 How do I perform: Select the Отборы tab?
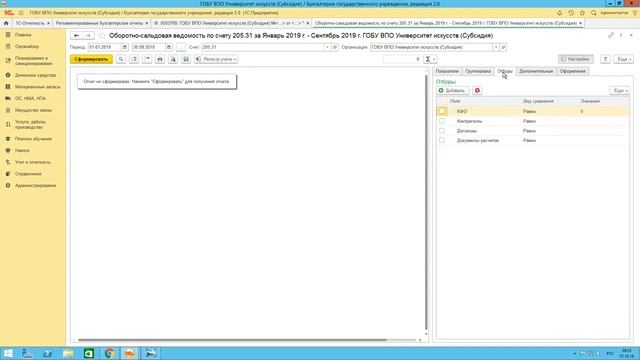(505, 71)
